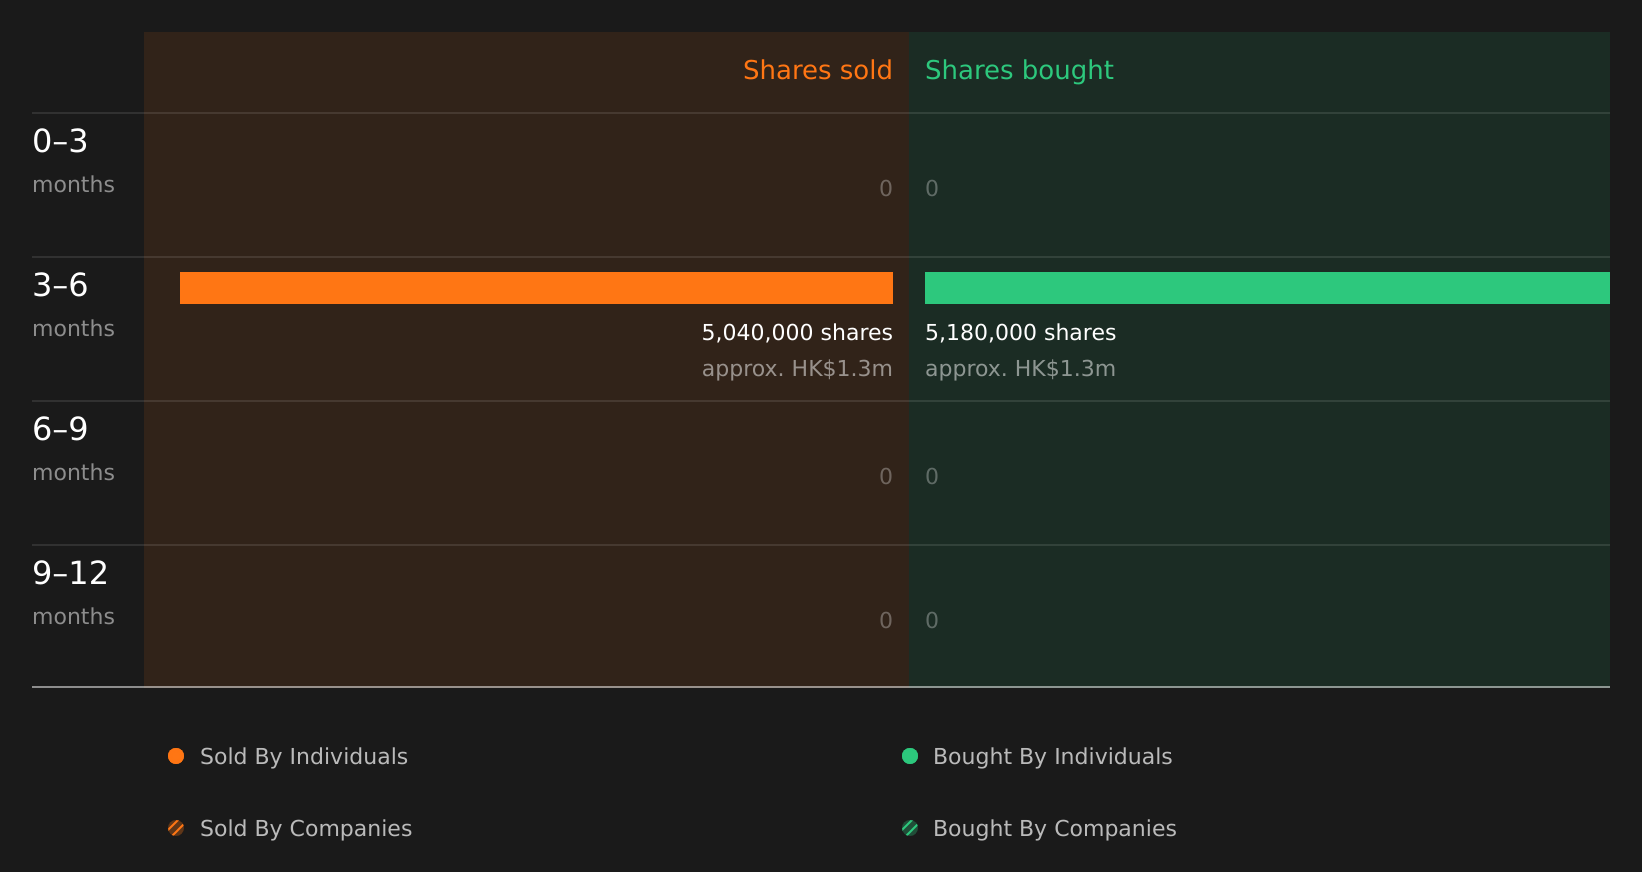This screenshot has height=872, width=1642.
Task: Click the bought zero value in 0–3 months row
Action: [x=932, y=189]
